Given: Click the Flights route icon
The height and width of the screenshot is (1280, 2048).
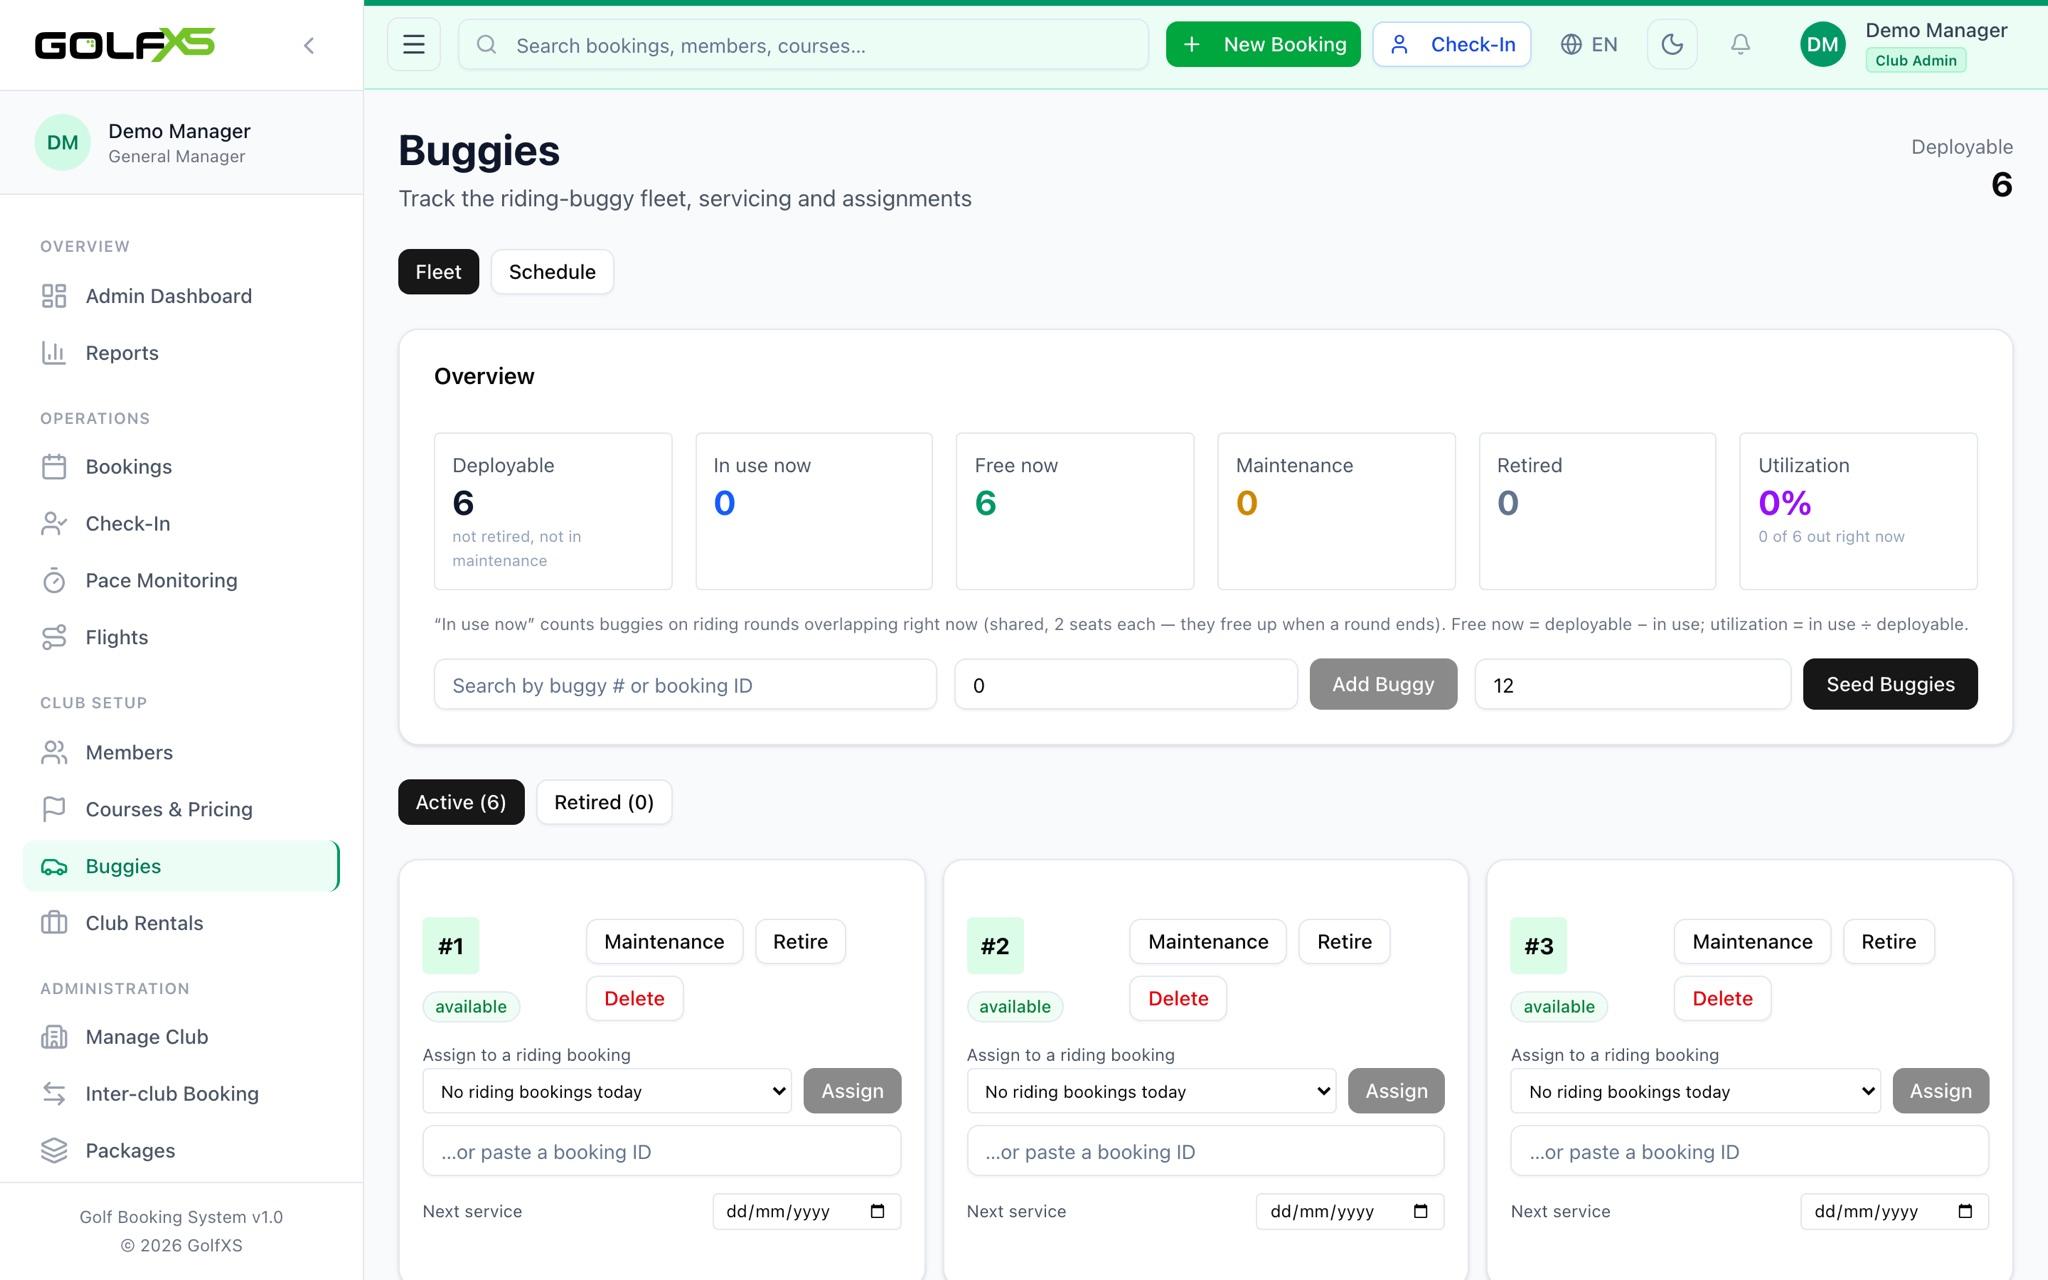Looking at the screenshot, I should click(54, 638).
